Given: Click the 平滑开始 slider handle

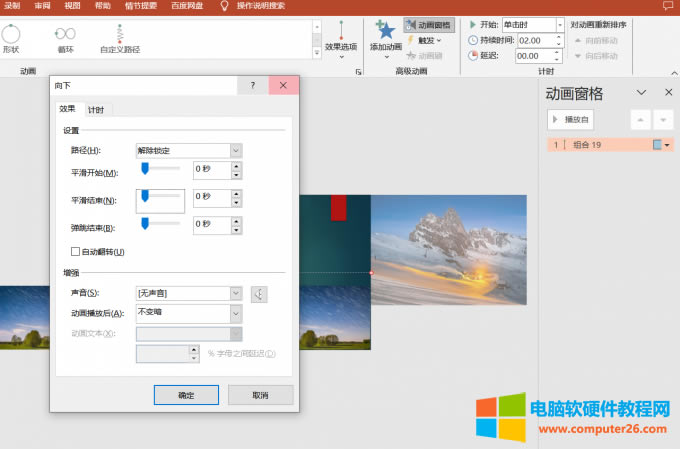Looking at the screenshot, I should tap(145, 169).
